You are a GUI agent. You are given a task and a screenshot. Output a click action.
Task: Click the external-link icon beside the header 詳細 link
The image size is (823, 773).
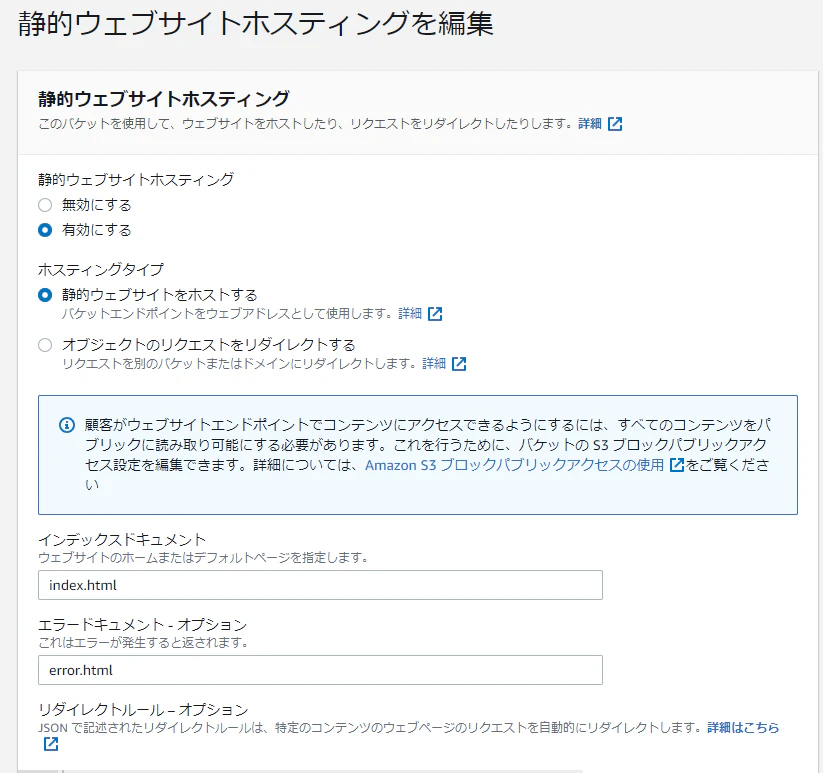click(615, 124)
